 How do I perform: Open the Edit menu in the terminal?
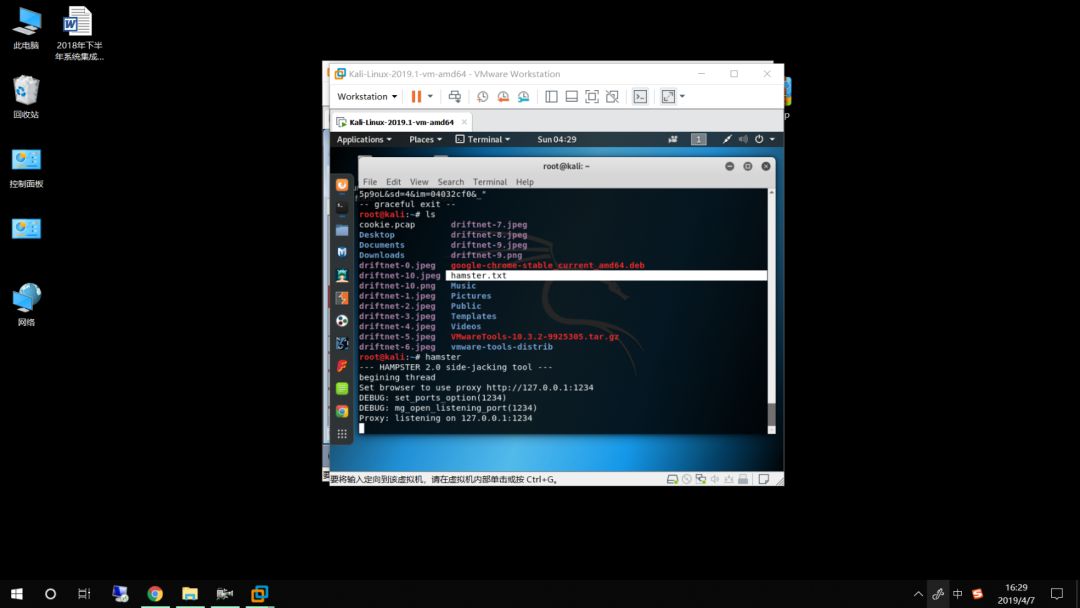[393, 182]
